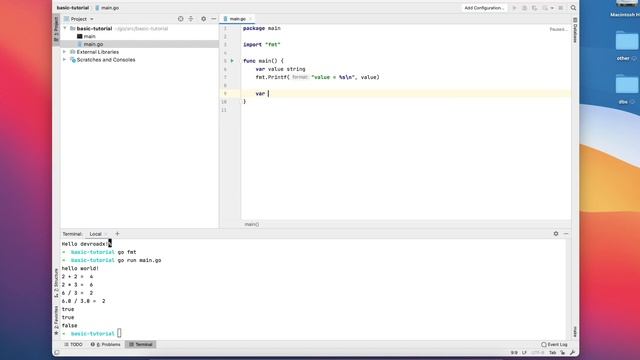The height and width of the screenshot is (360, 640).
Task: Open the TODO tool window
Action: [73, 344]
